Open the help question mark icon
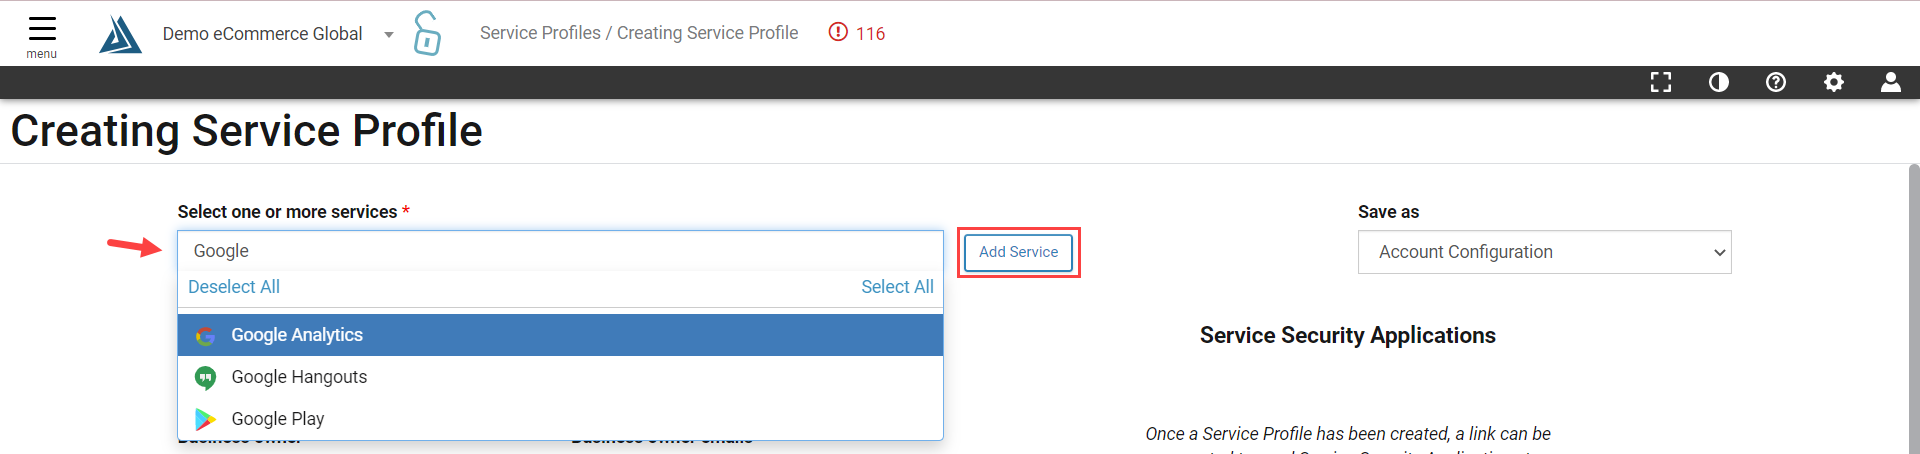This screenshot has width=1920, height=454. point(1776,82)
